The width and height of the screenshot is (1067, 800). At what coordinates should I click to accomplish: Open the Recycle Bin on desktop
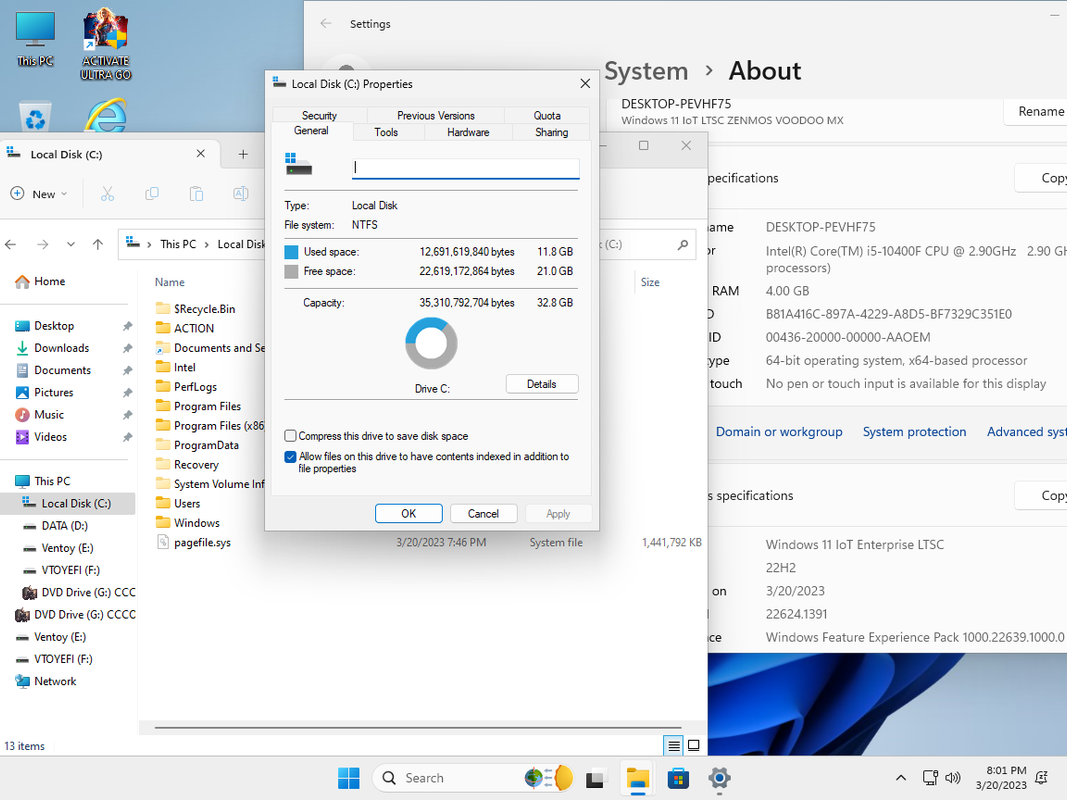35,116
